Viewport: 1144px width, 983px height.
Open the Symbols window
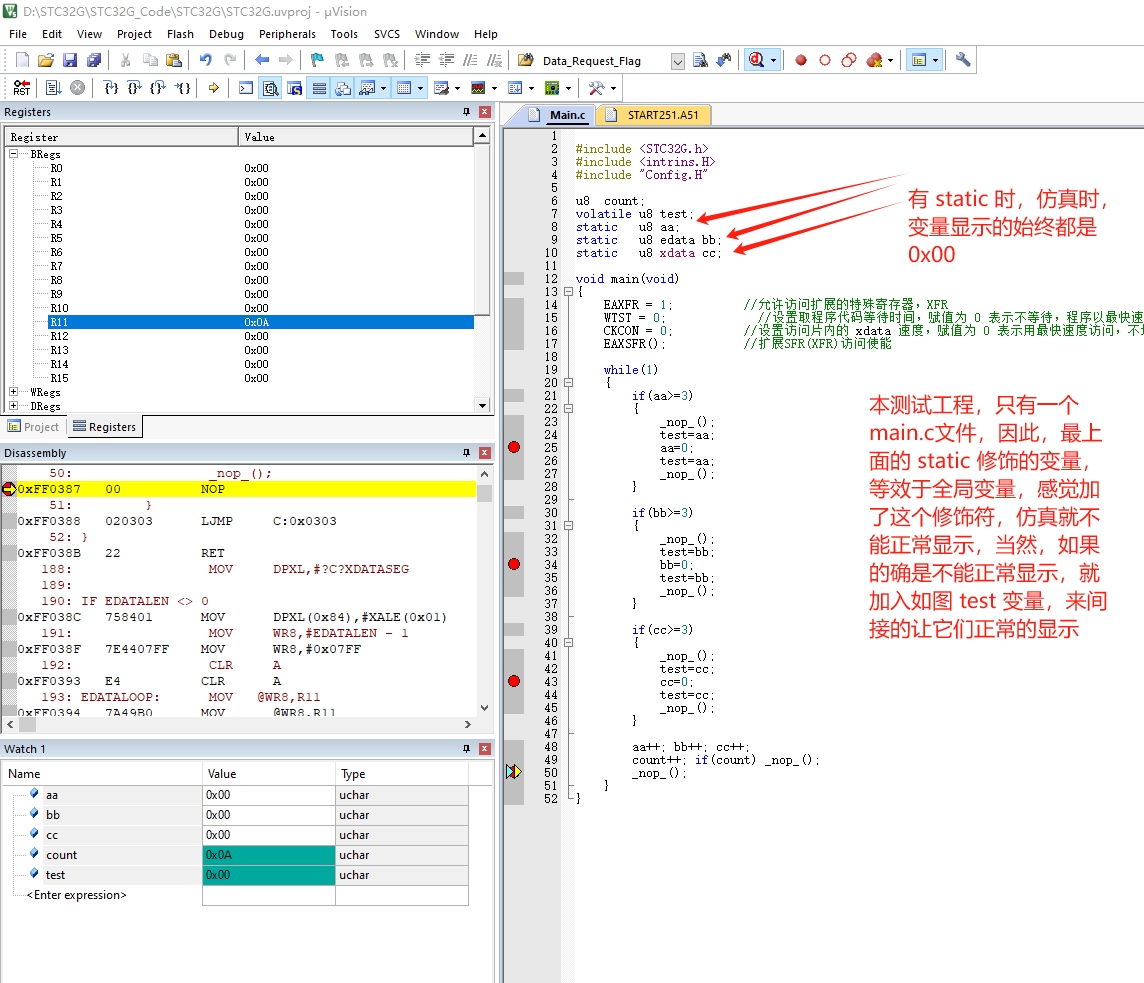click(x=295, y=88)
